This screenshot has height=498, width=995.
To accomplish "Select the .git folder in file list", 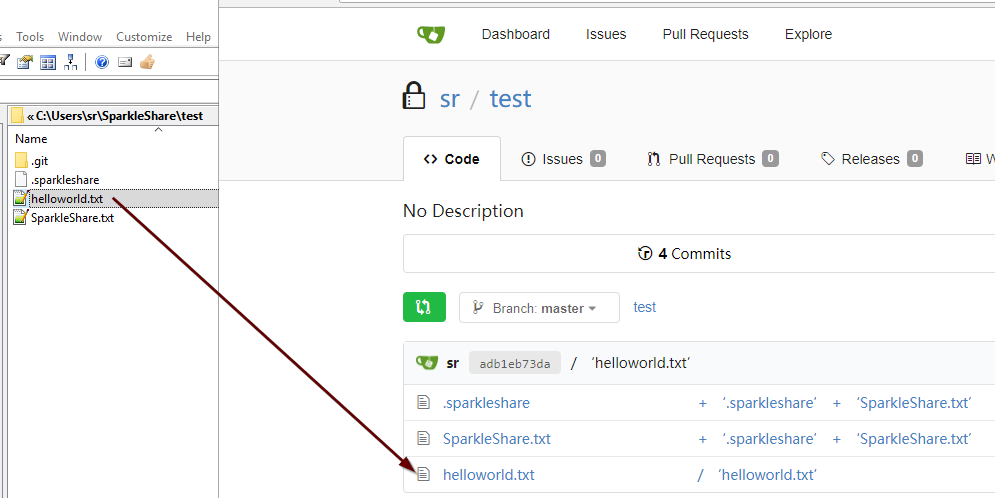I will coord(39,161).
